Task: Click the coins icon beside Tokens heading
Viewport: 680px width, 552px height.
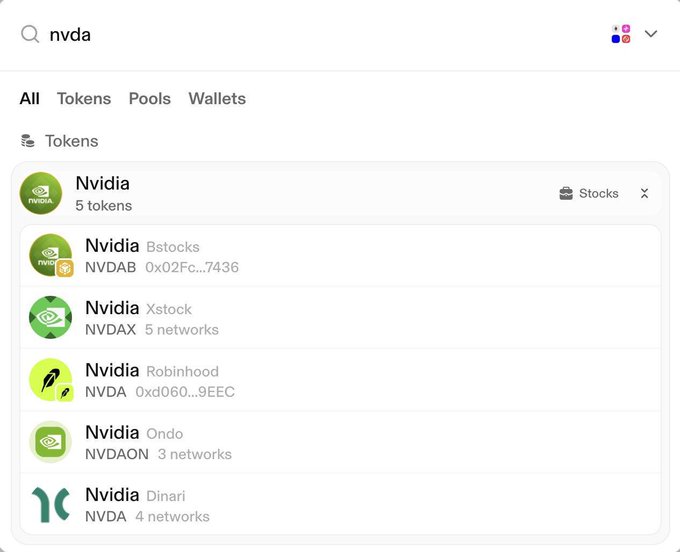Action: point(28,141)
